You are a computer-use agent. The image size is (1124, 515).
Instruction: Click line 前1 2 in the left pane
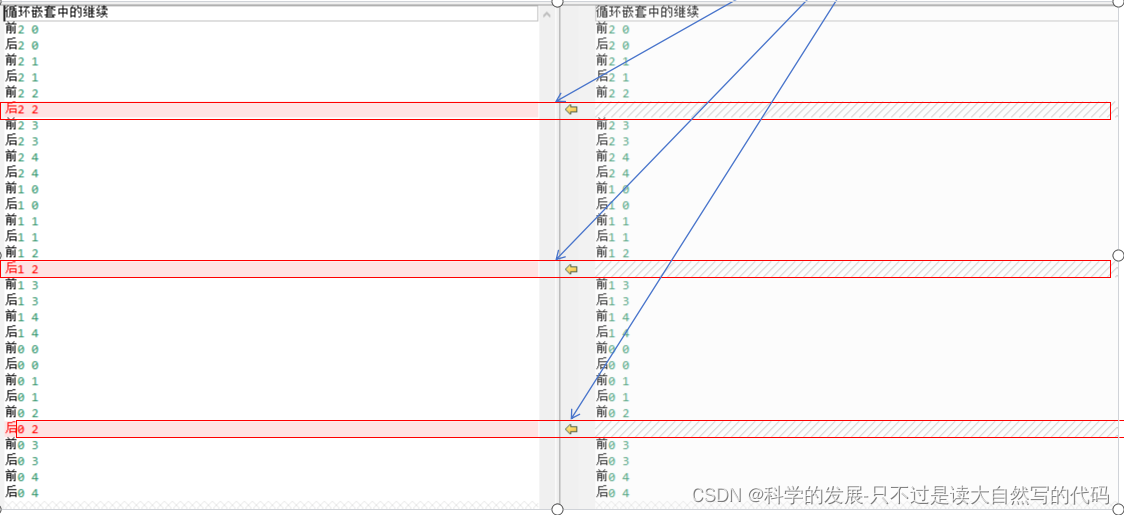tap(22, 253)
